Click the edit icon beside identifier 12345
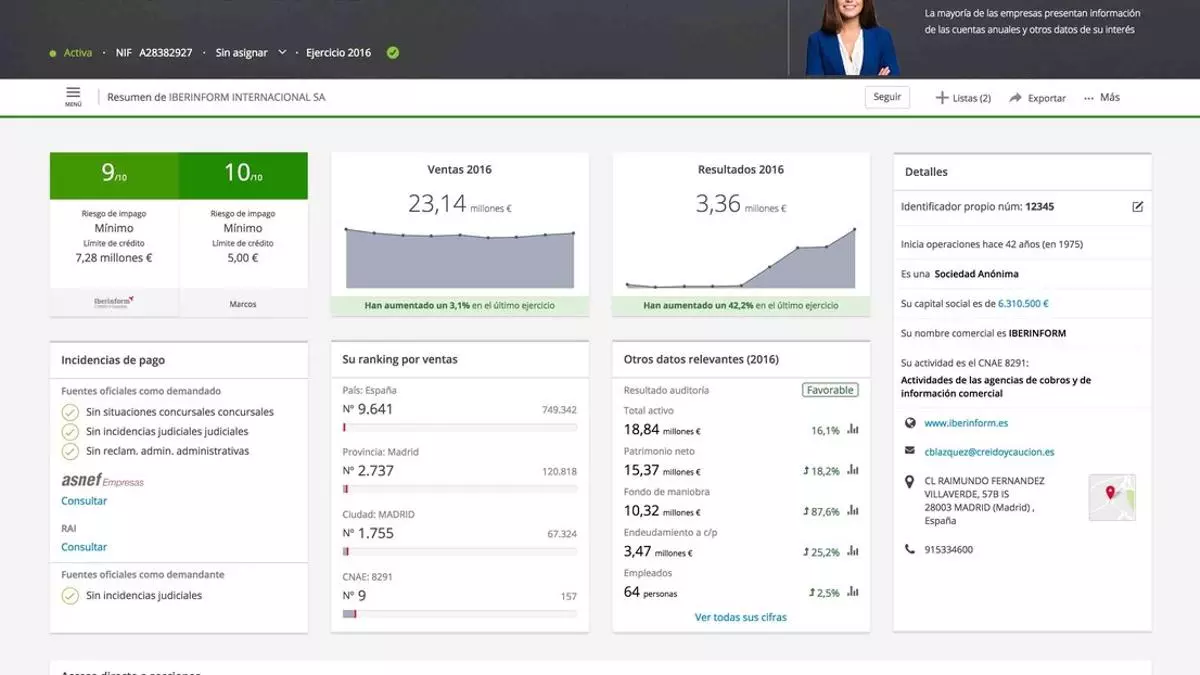The height and width of the screenshot is (675, 1200). coord(1137,207)
